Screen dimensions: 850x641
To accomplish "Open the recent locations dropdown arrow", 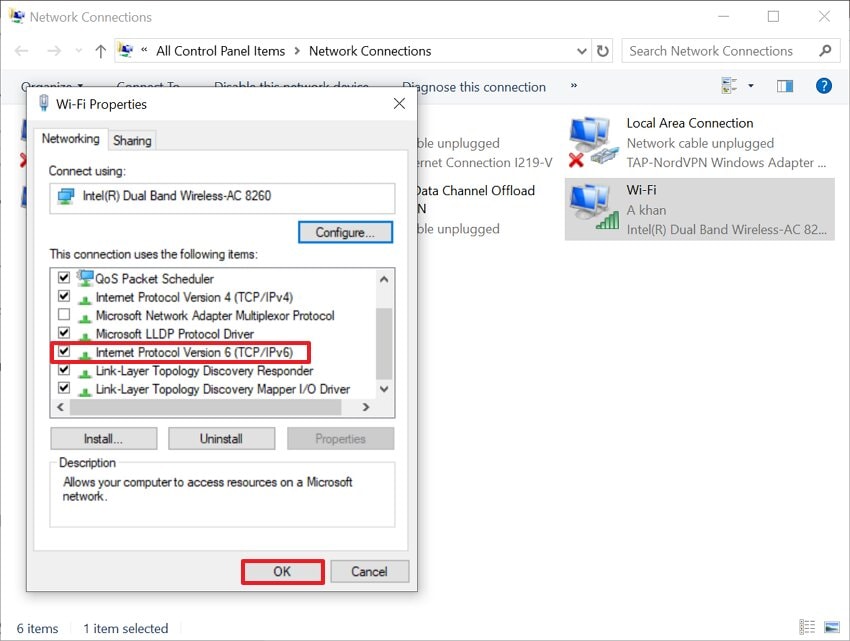I will [x=79, y=51].
